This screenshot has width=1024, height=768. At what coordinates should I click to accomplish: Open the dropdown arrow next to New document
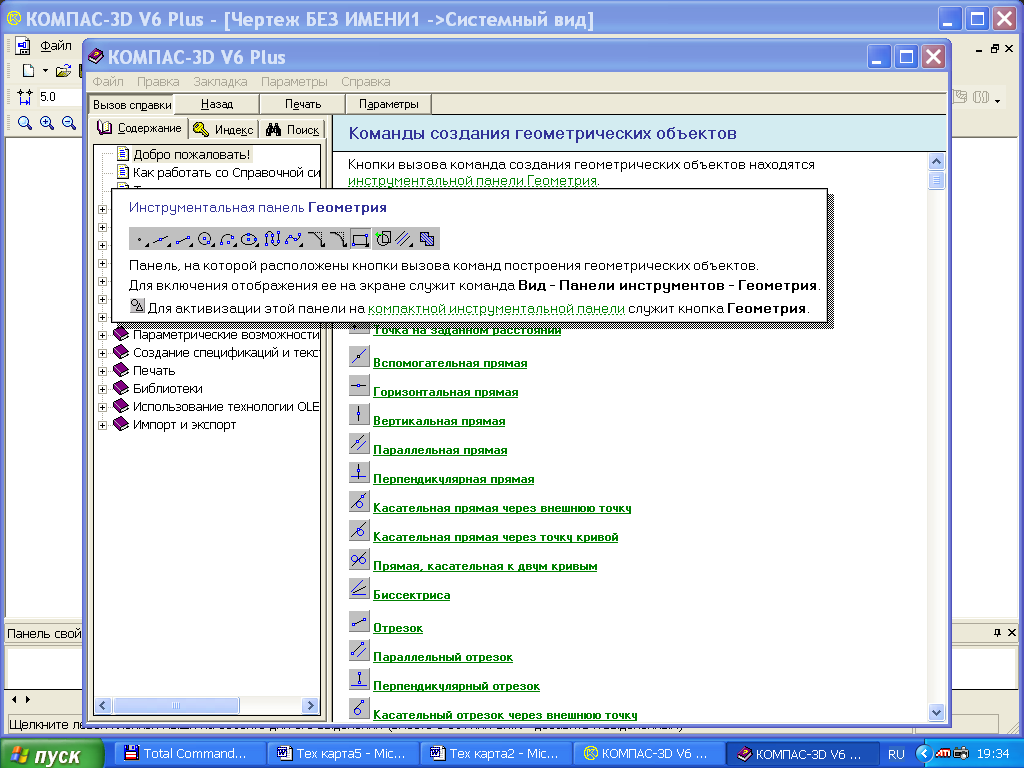tap(45, 71)
